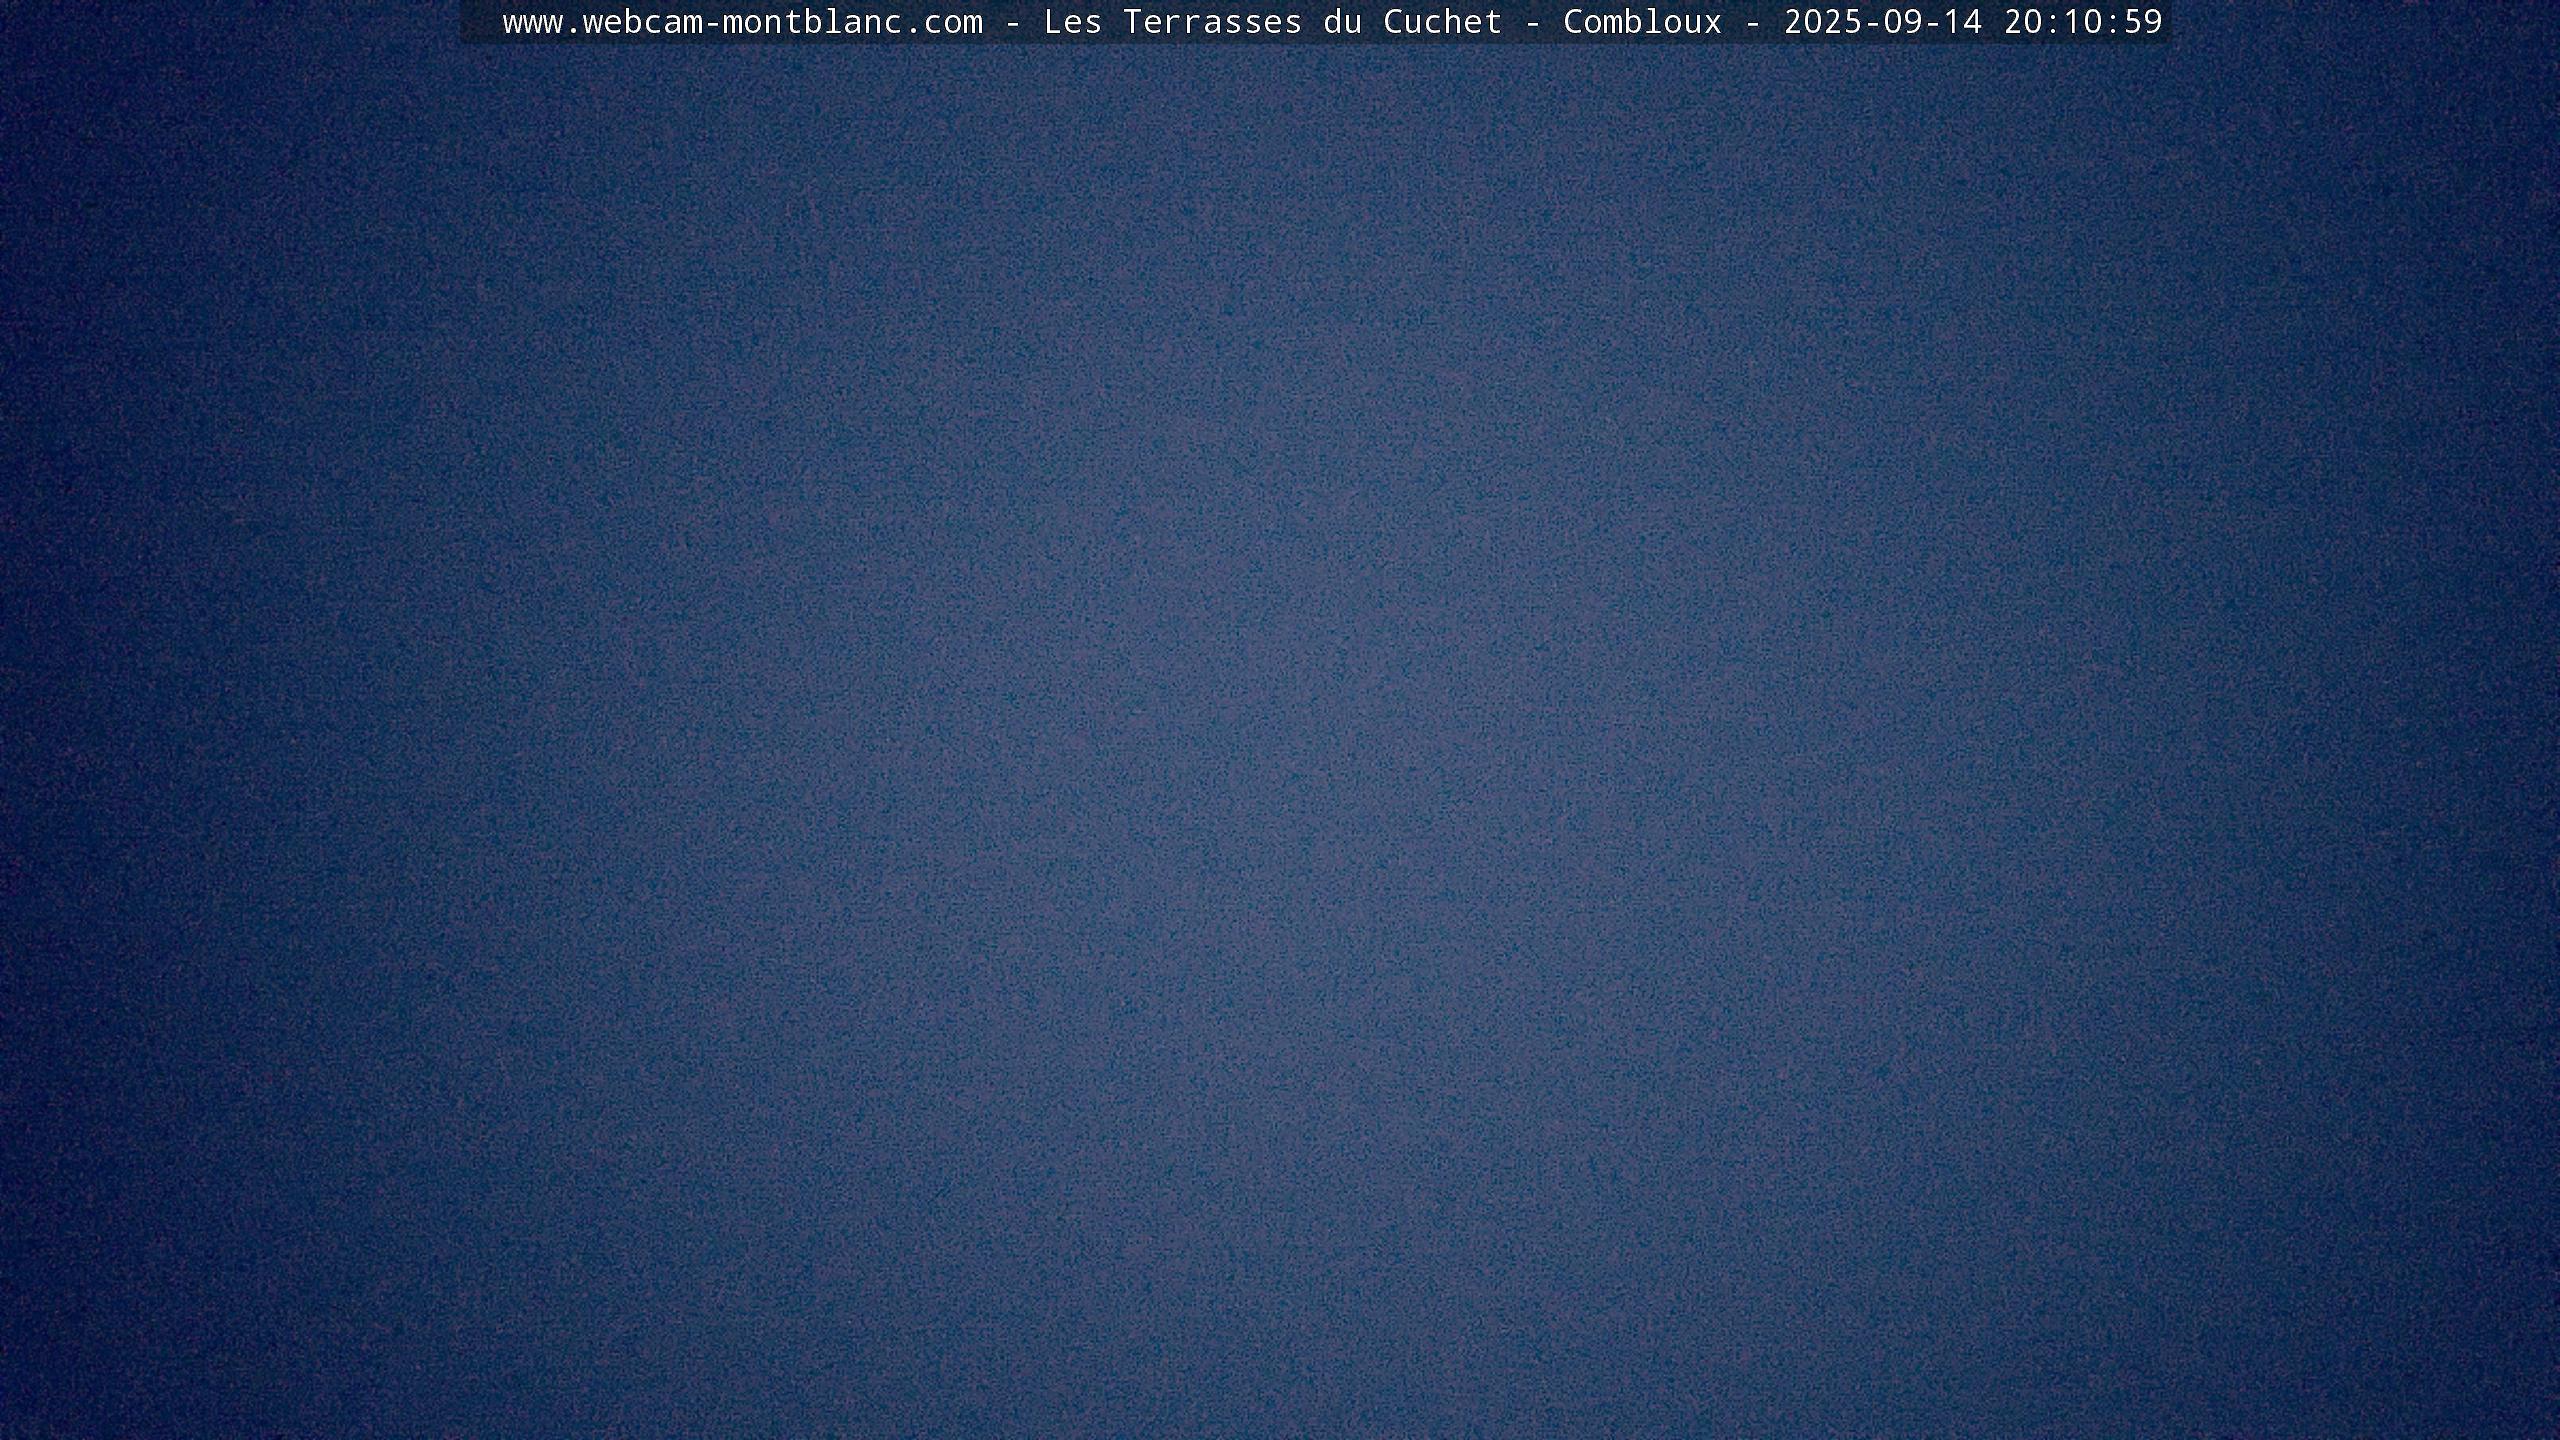Click the dark right end of caption banner
Viewport: 2560px width, 1440px height.
tap(2166, 22)
